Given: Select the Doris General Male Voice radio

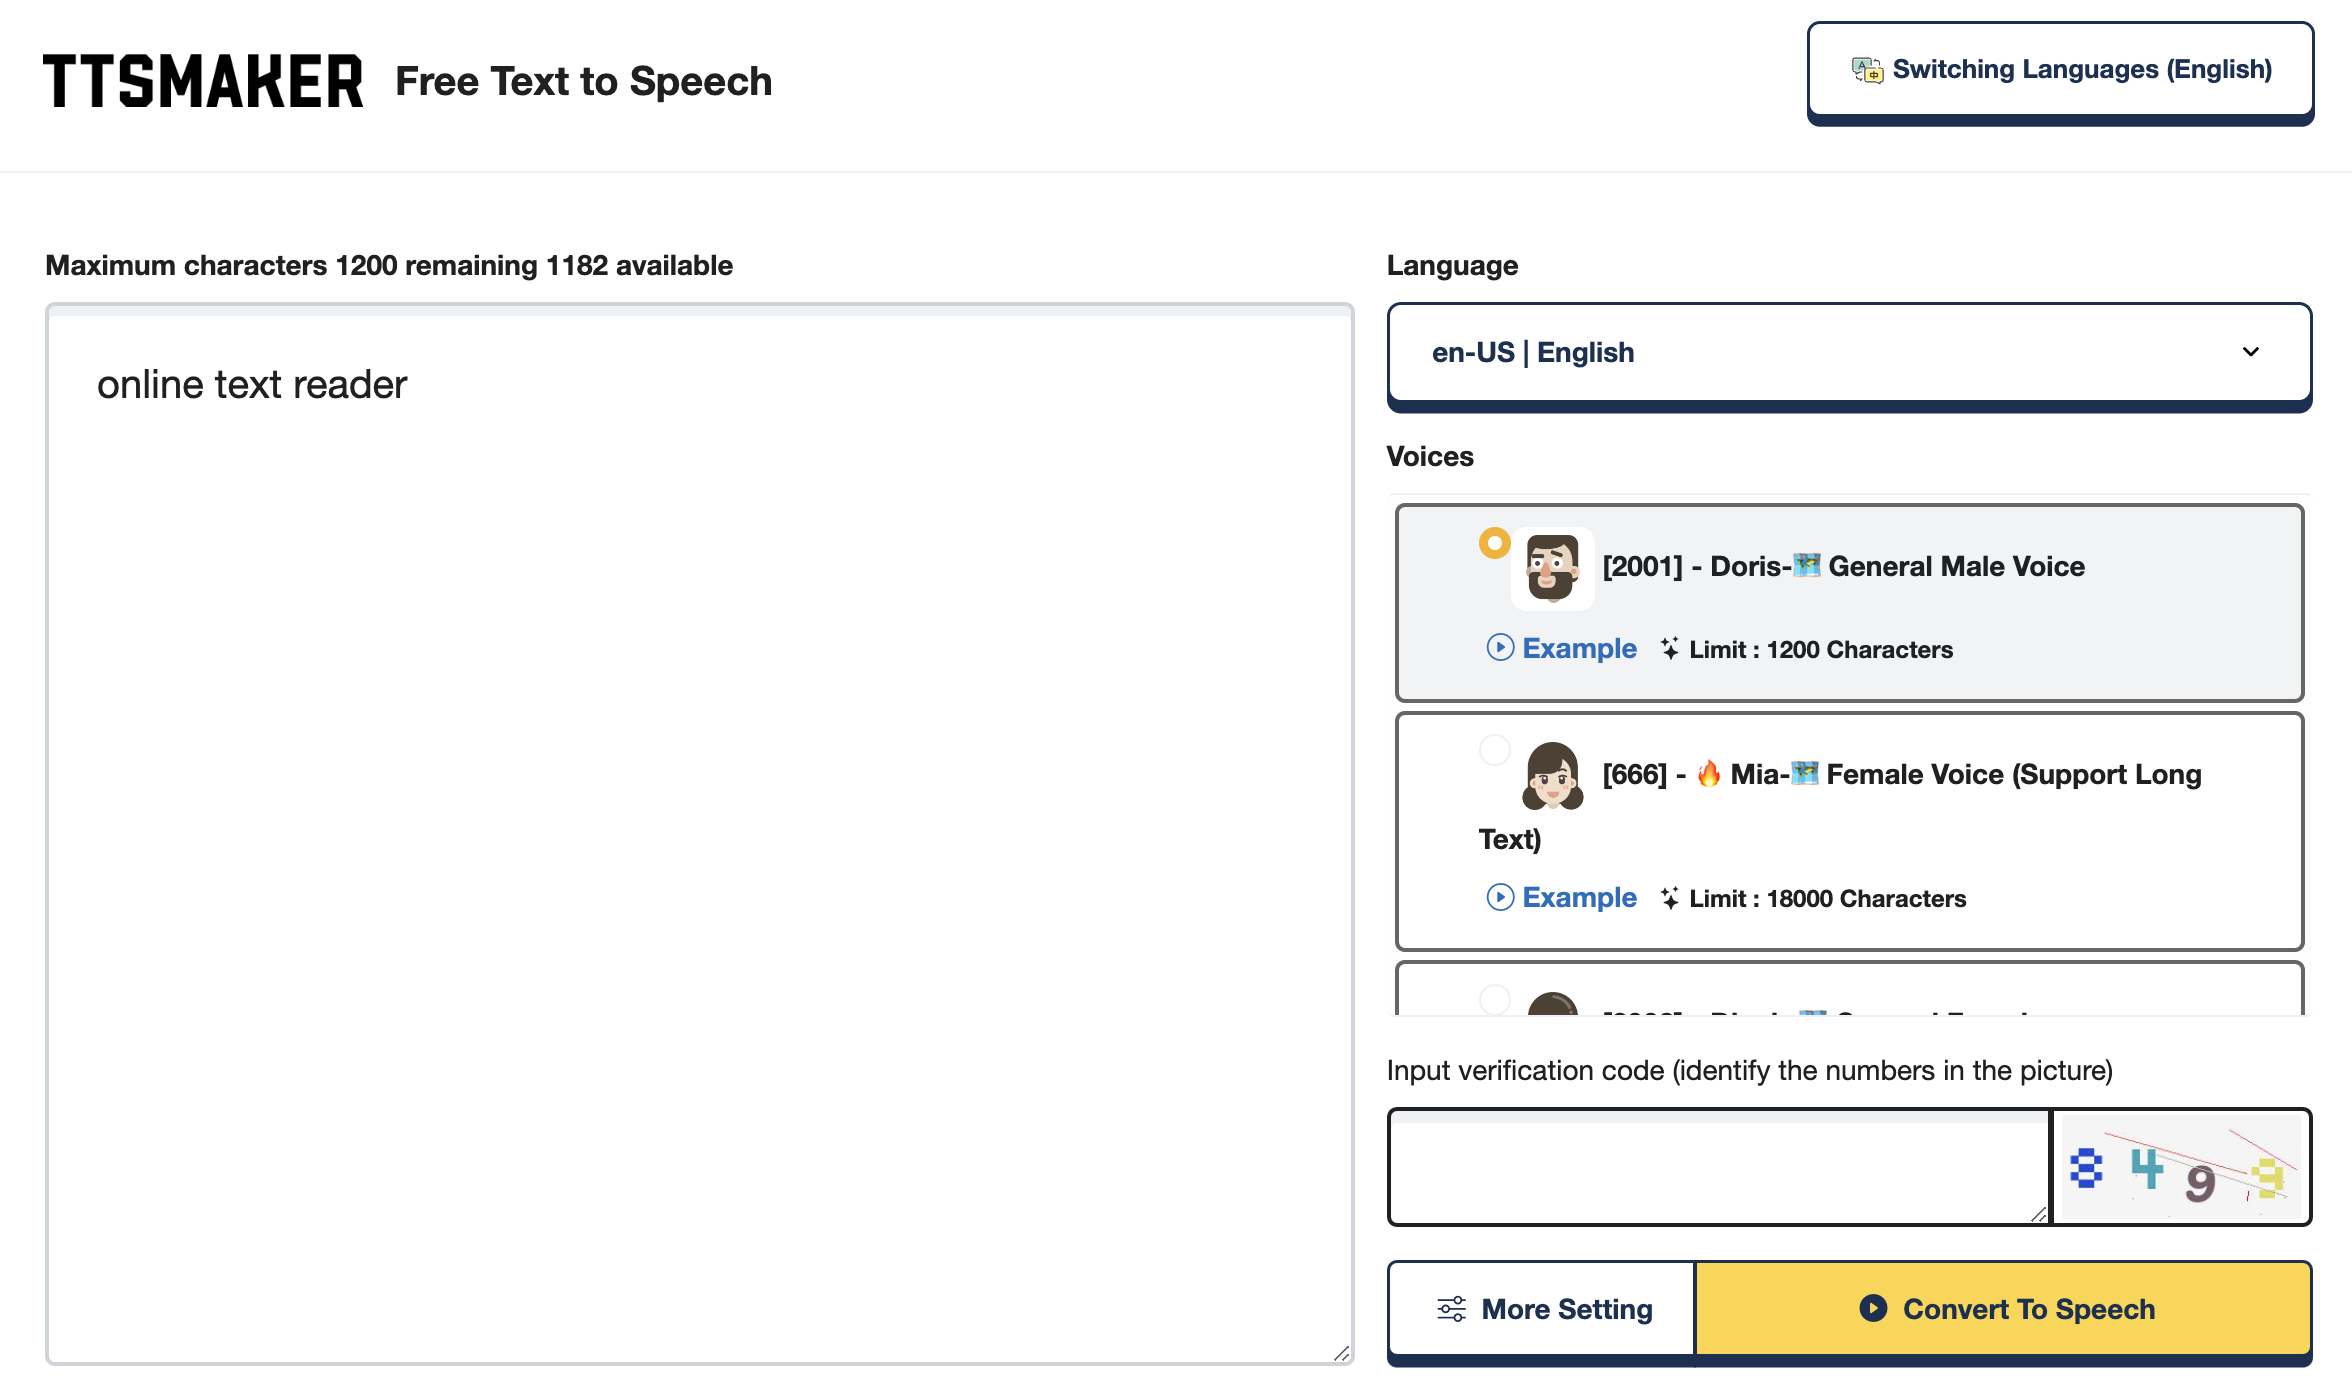Looking at the screenshot, I should (1494, 543).
